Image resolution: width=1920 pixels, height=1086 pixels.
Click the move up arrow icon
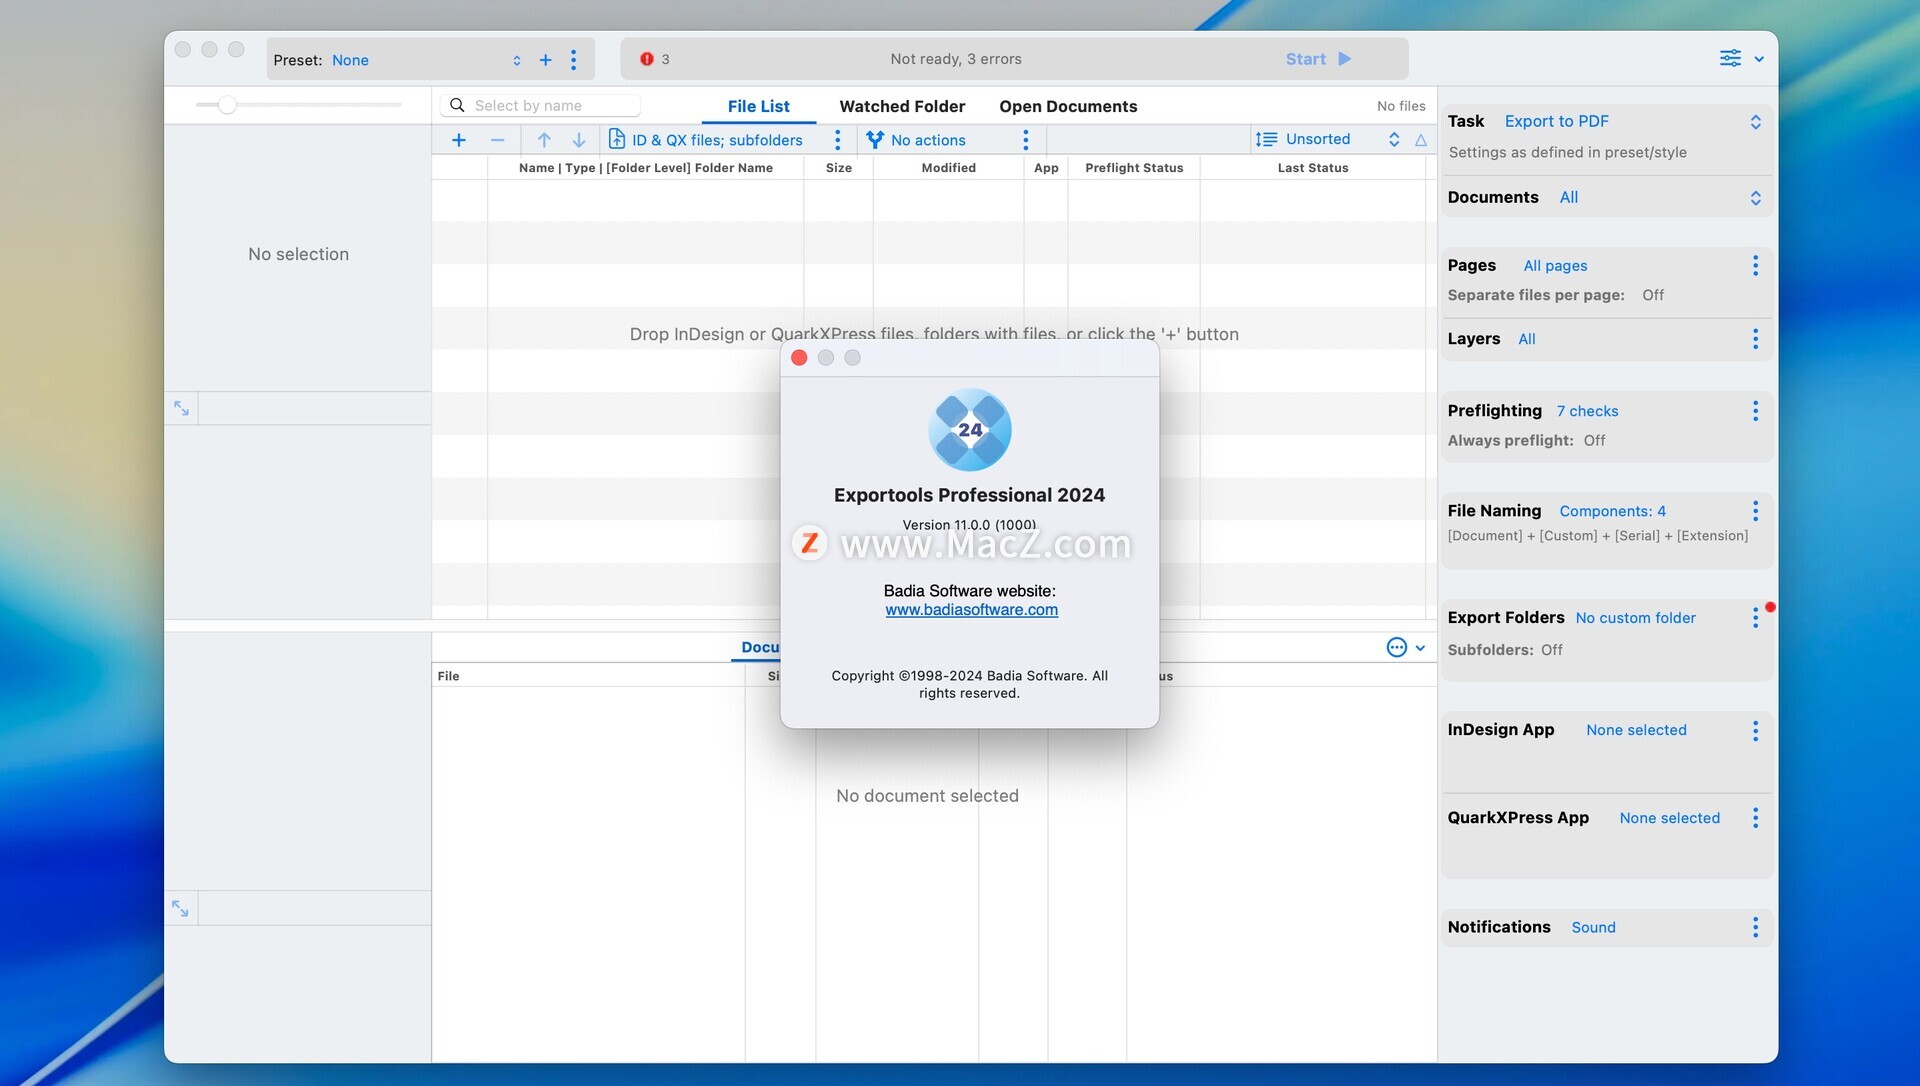[544, 140]
